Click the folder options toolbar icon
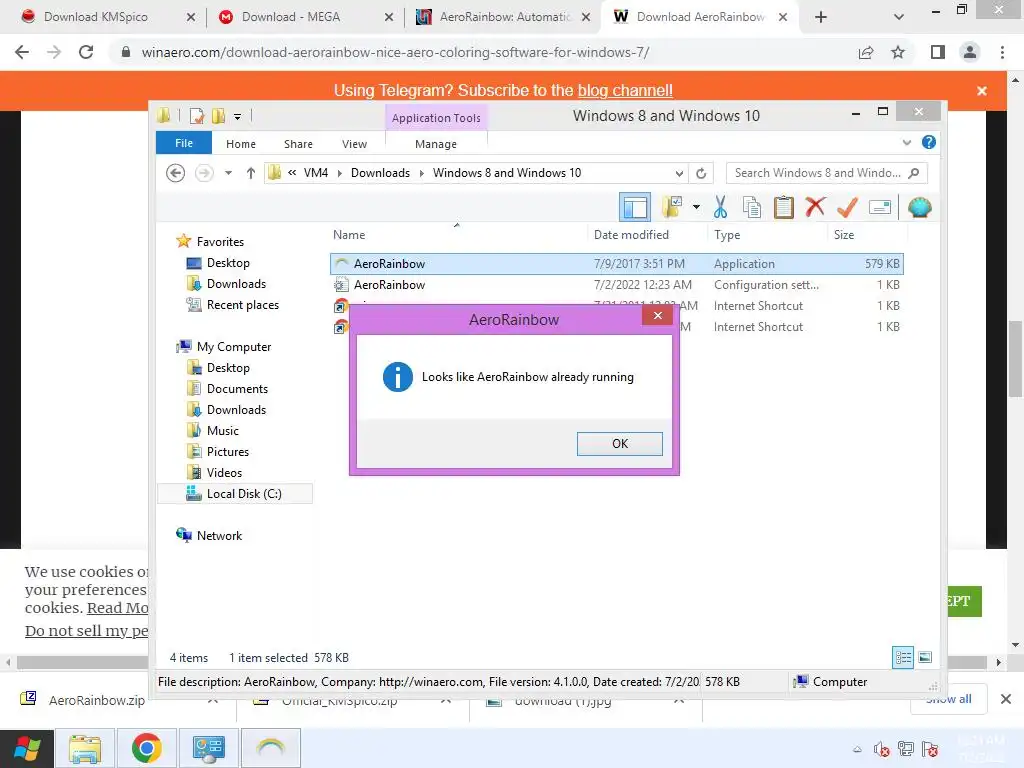The width and height of the screenshot is (1024, 768). click(x=671, y=207)
